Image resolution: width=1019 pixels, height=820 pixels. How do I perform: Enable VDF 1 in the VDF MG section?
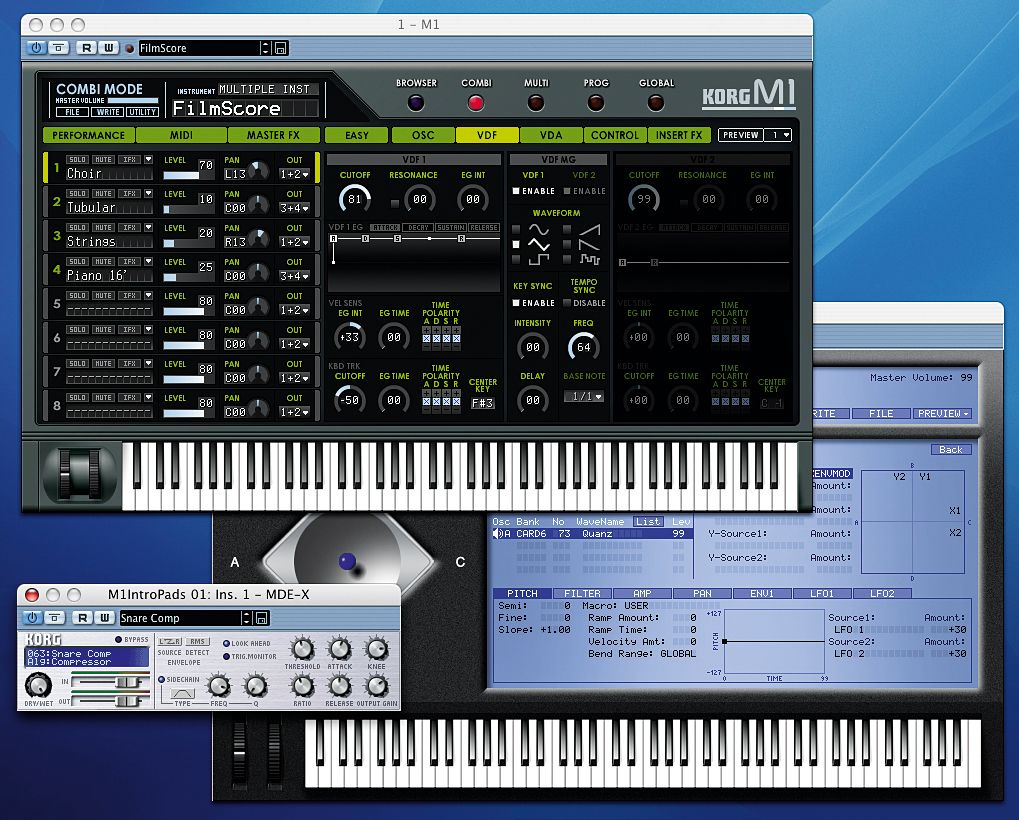click(515, 191)
